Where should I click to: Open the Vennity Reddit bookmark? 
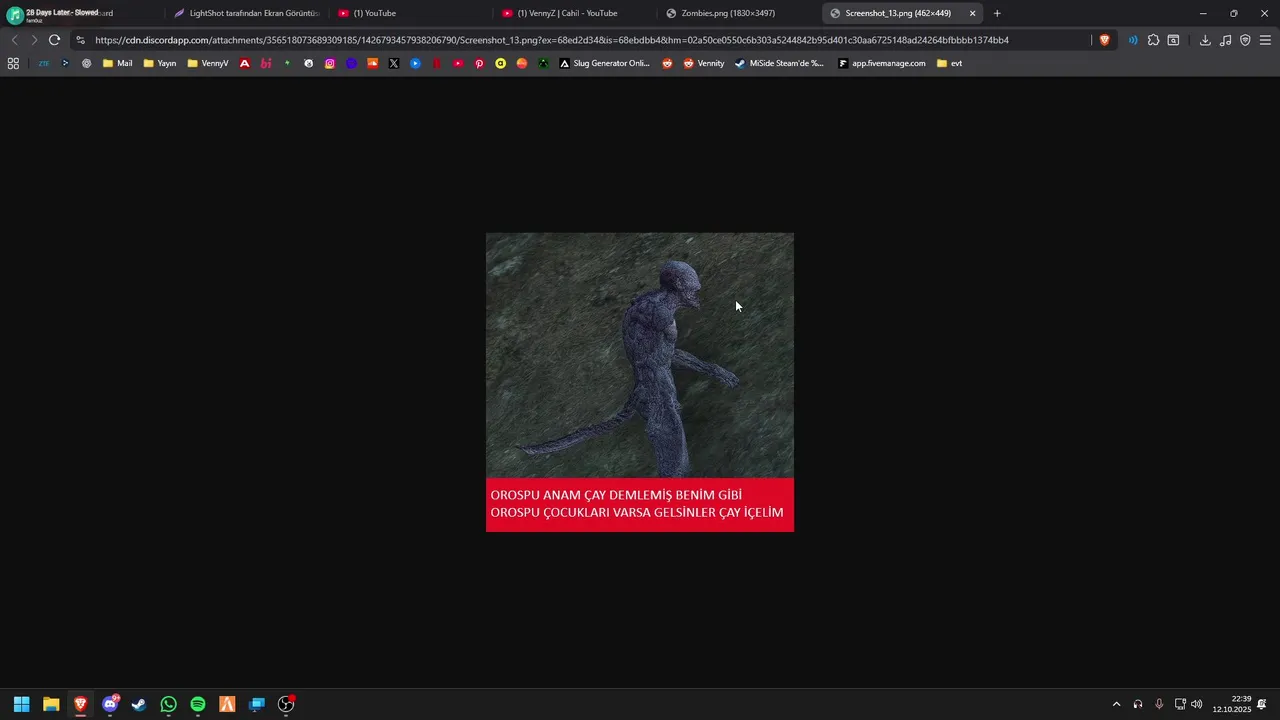coord(704,63)
